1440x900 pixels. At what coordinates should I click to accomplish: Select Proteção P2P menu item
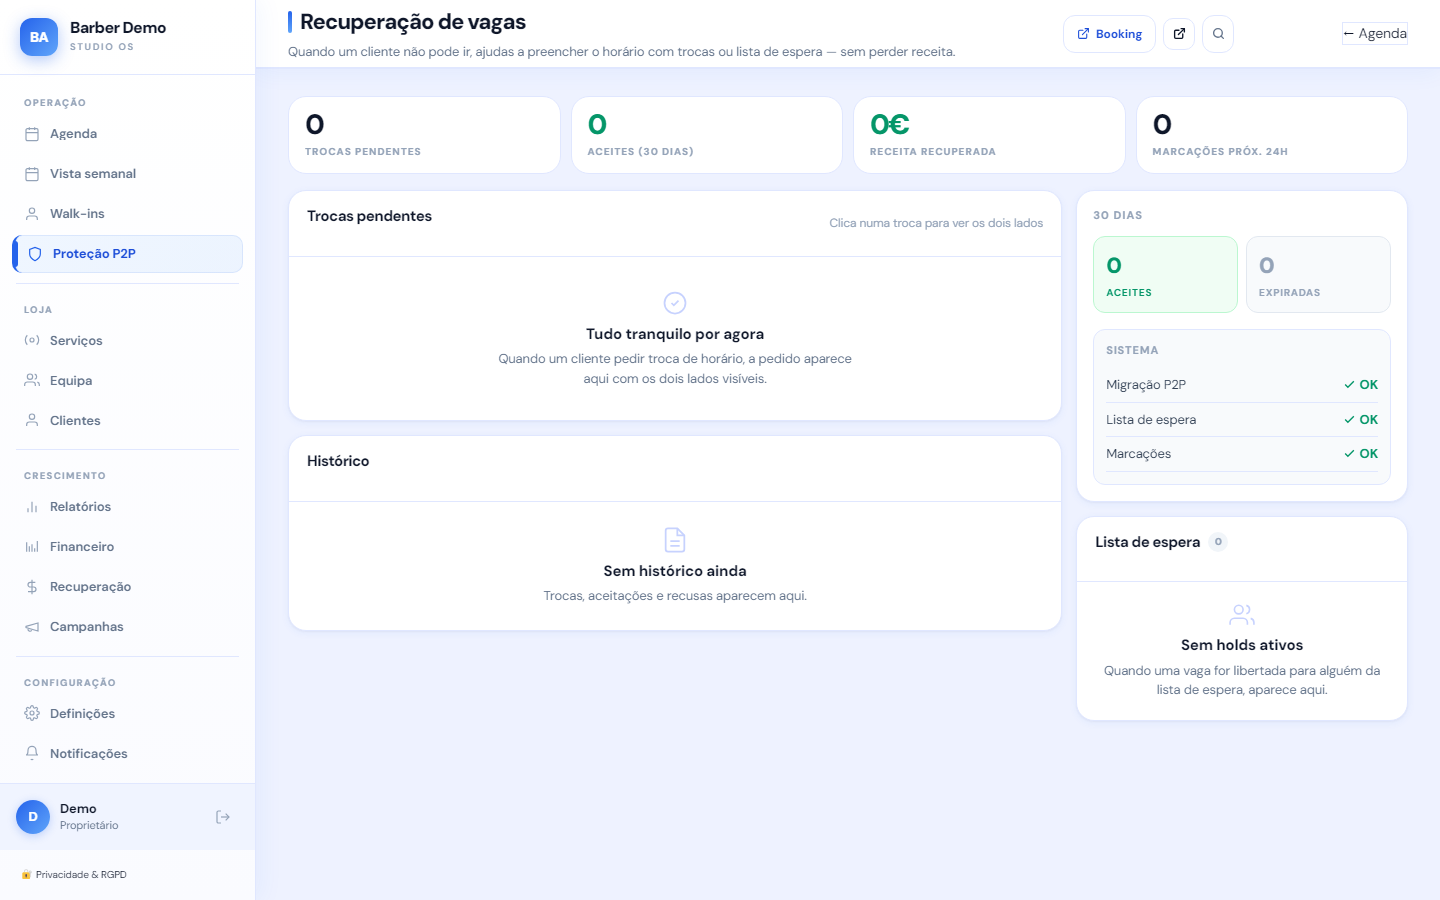[127, 254]
